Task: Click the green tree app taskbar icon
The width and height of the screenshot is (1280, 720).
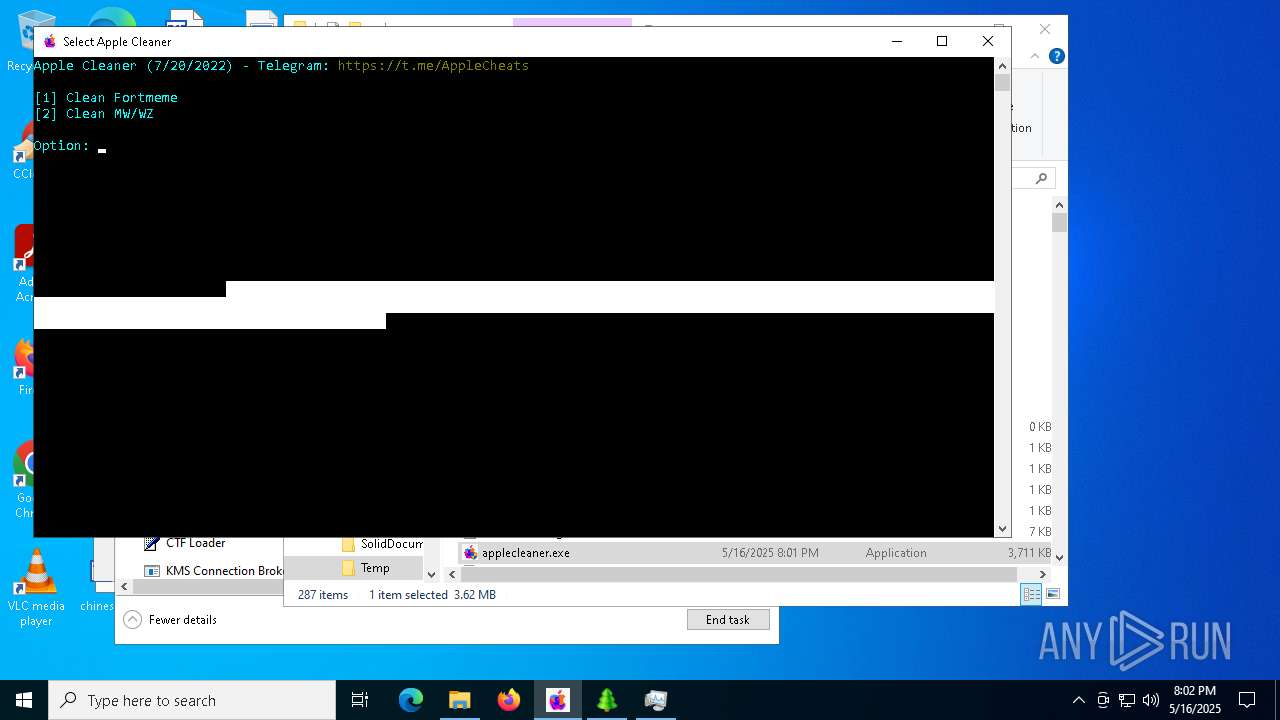Action: pyautogui.click(x=606, y=700)
